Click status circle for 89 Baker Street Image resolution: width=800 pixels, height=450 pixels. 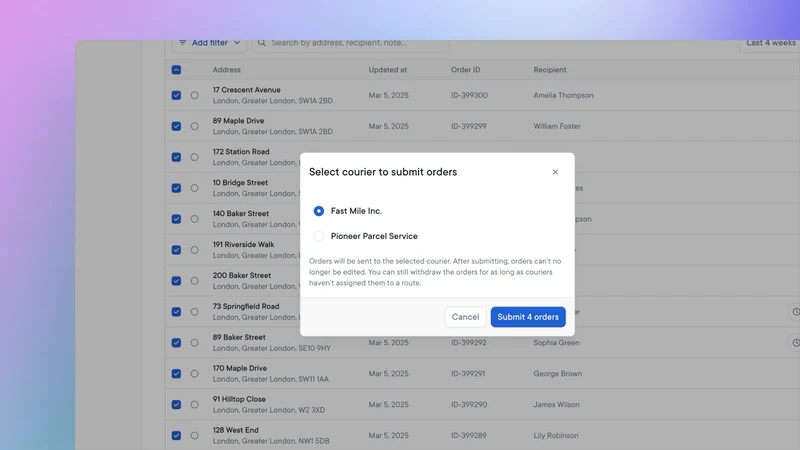[x=194, y=343]
